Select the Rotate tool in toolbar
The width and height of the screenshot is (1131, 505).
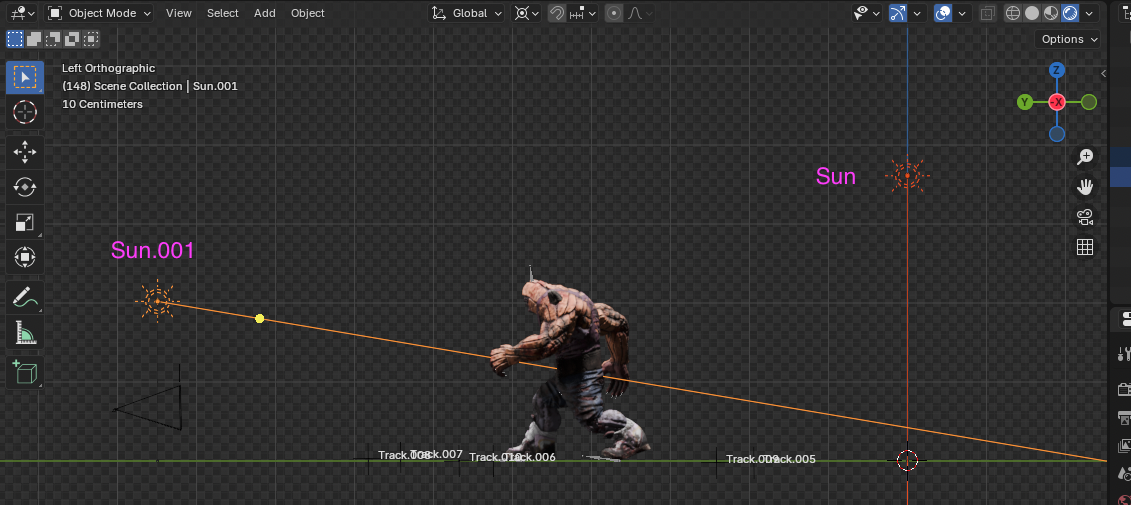(x=25, y=187)
